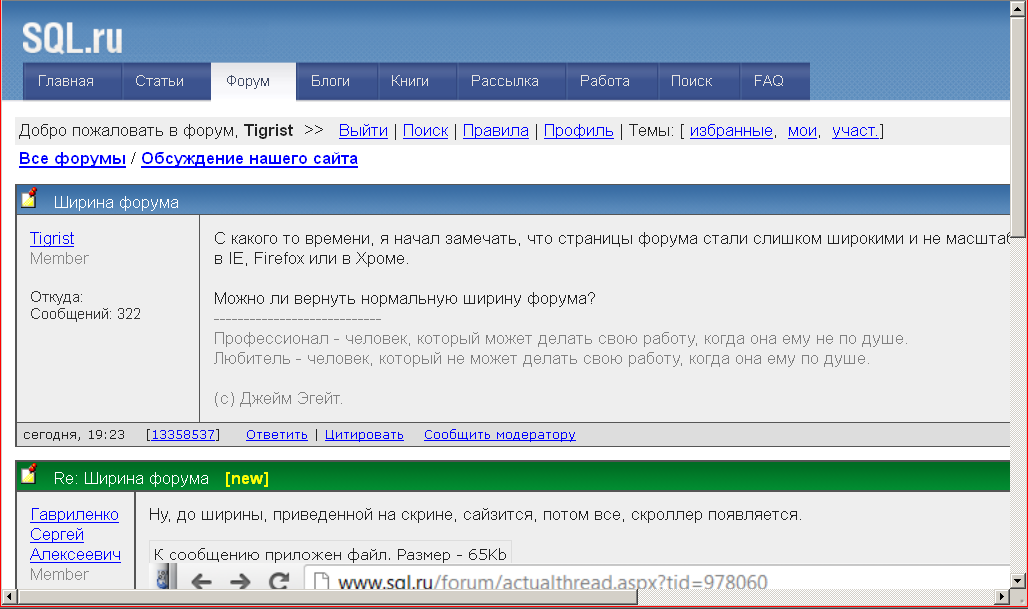Click the vertical scrollbar down arrow

coord(1018,580)
